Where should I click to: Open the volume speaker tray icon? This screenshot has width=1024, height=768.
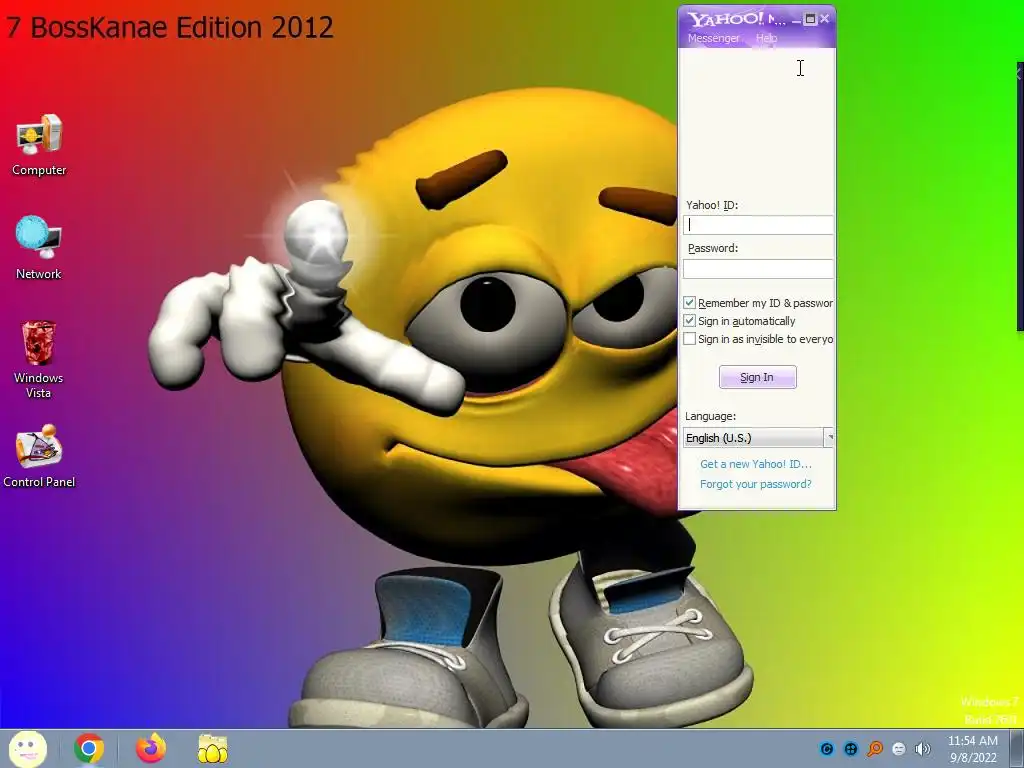[923, 749]
